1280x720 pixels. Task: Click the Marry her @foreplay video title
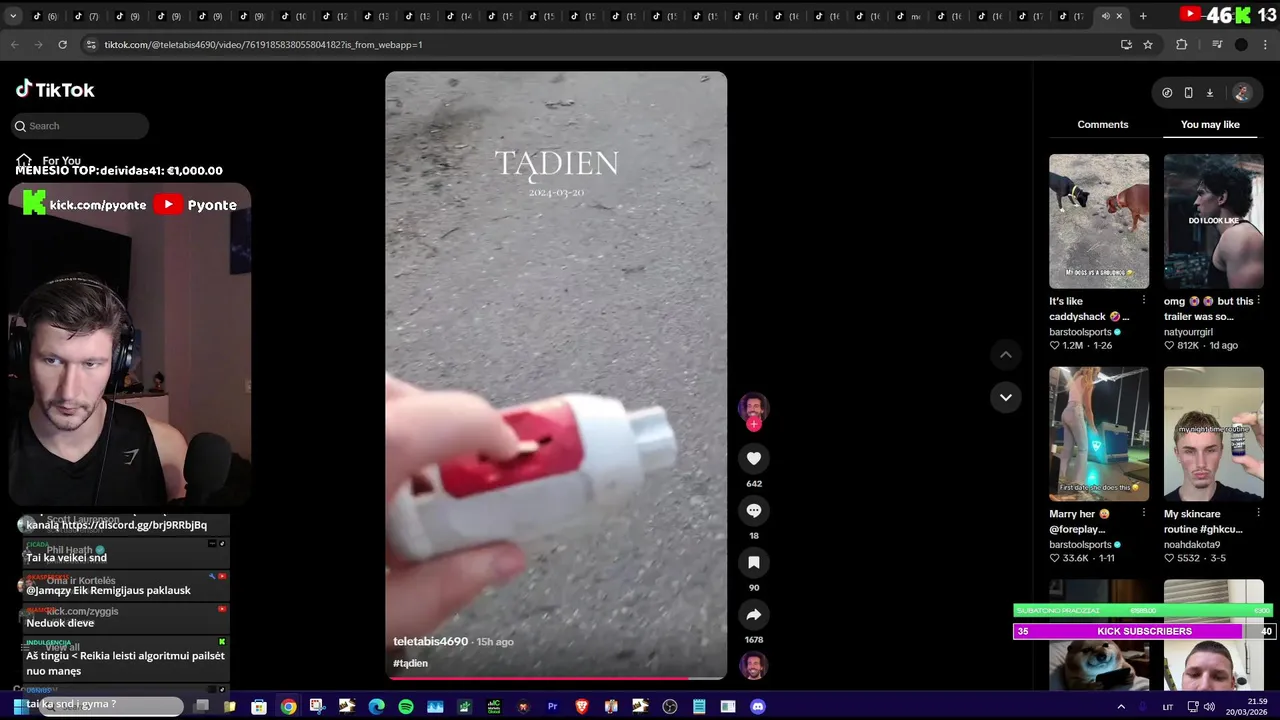click(1079, 521)
